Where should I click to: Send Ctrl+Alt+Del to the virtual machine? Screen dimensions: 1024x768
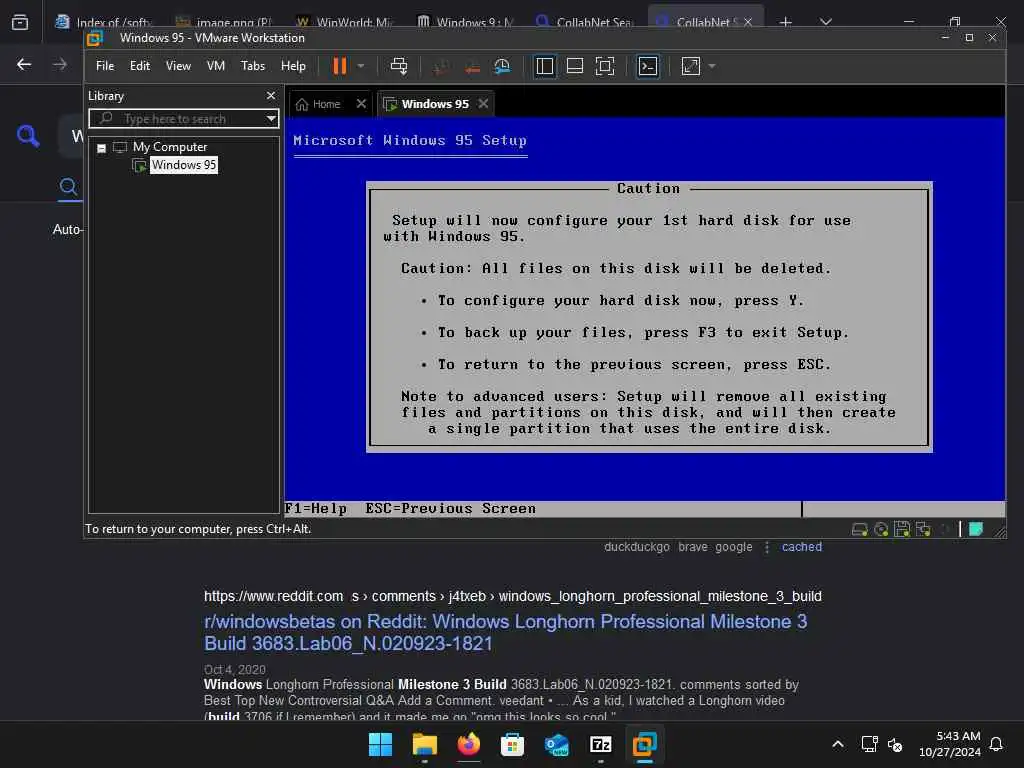click(398, 66)
